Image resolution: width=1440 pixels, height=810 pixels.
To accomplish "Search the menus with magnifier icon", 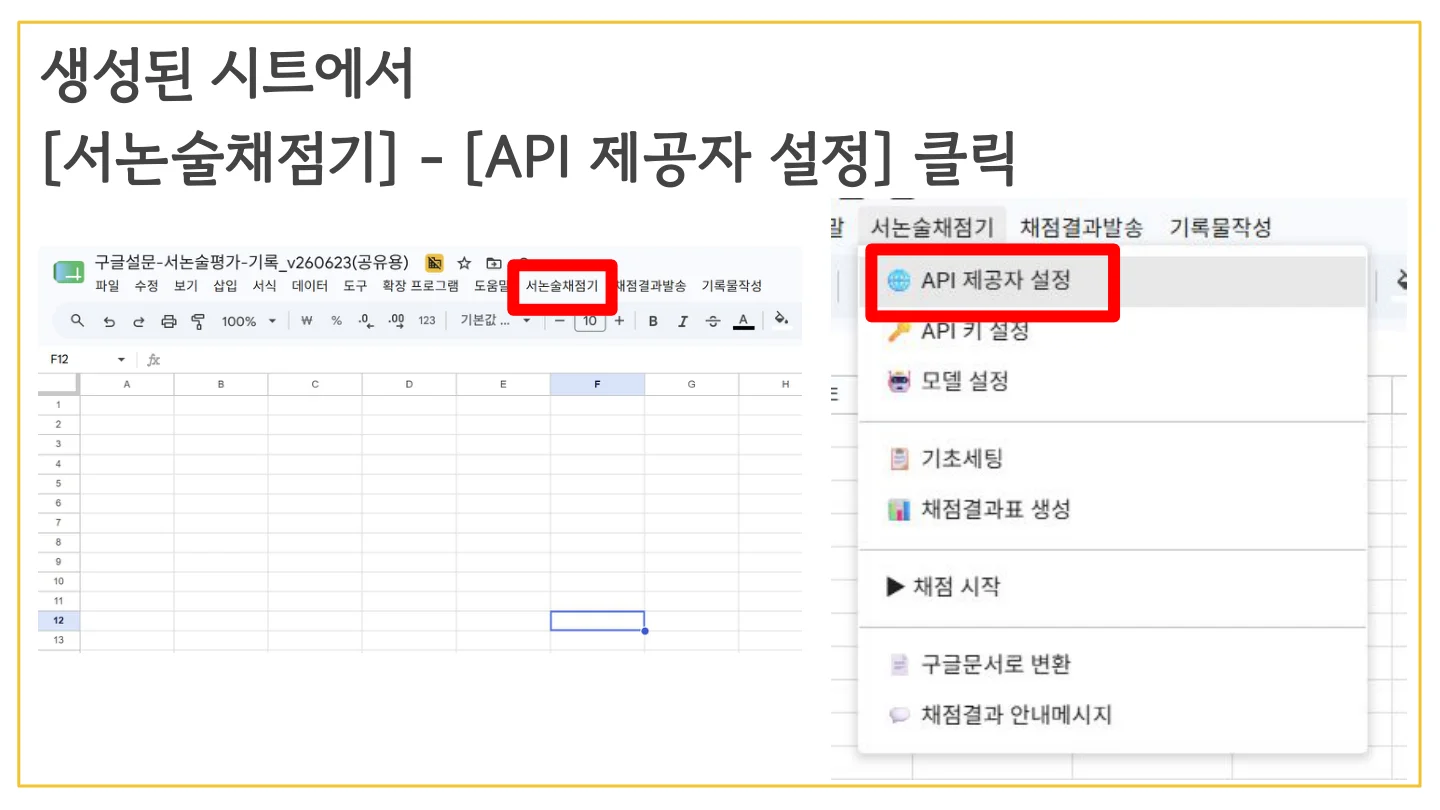I will click(77, 321).
